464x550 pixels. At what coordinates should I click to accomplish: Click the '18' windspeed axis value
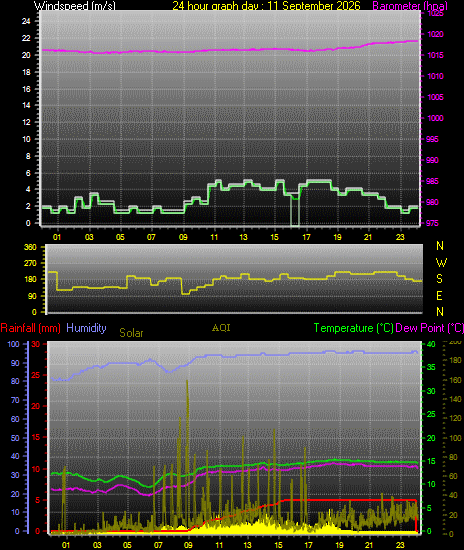pos(26,72)
